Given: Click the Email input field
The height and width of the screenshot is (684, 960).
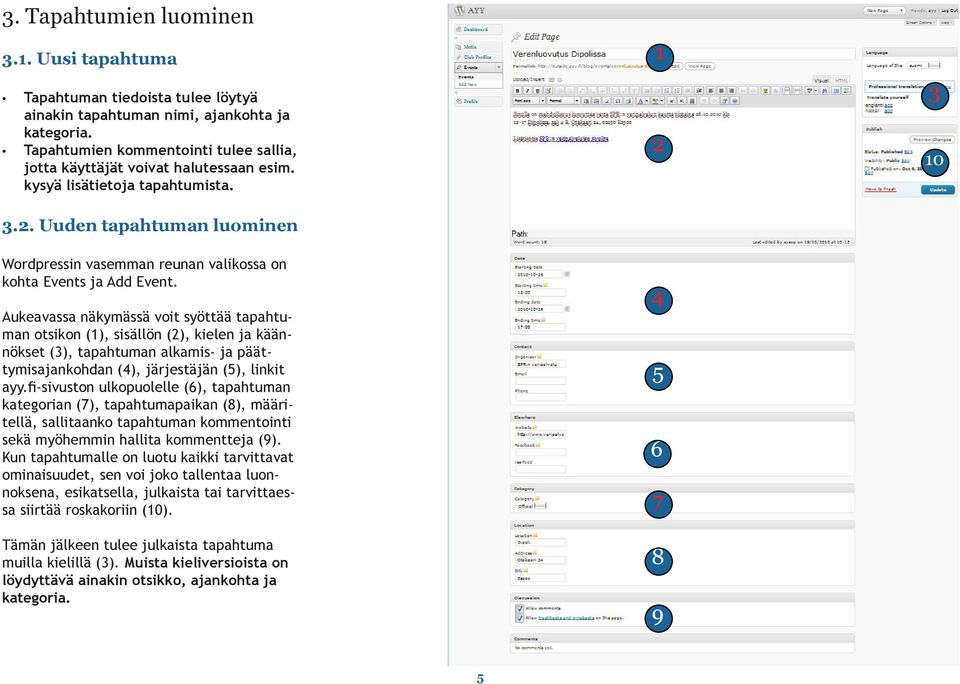Looking at the screenshot, I should 541,381.
